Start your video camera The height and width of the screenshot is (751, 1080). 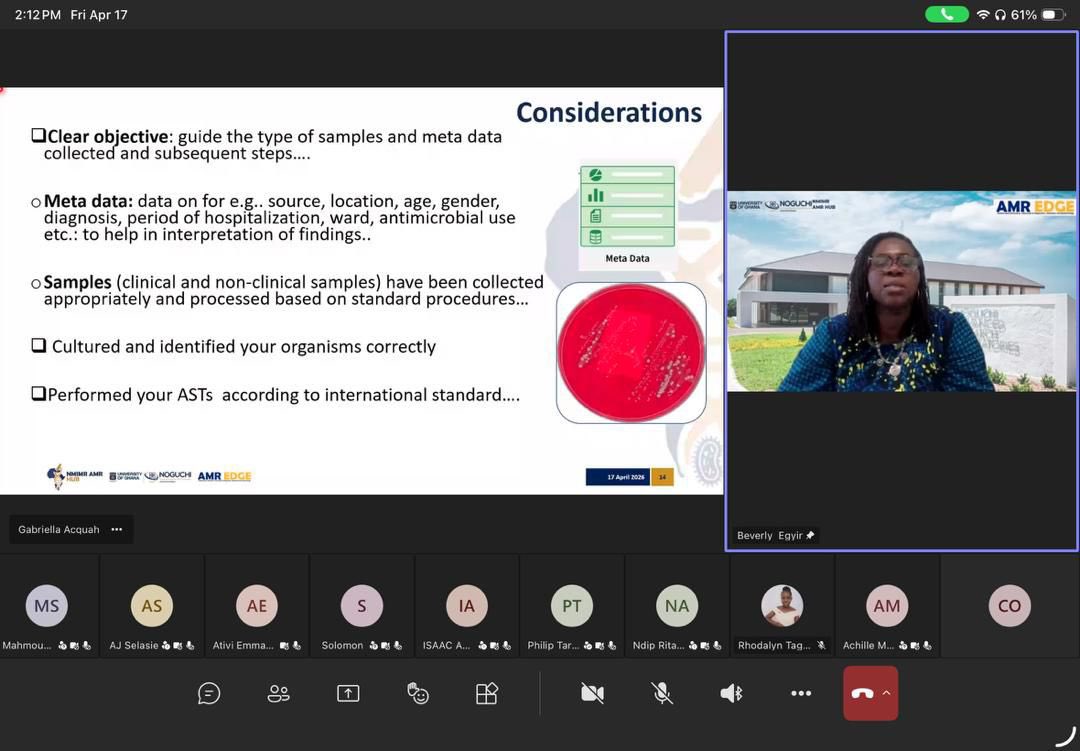(592, 693)
